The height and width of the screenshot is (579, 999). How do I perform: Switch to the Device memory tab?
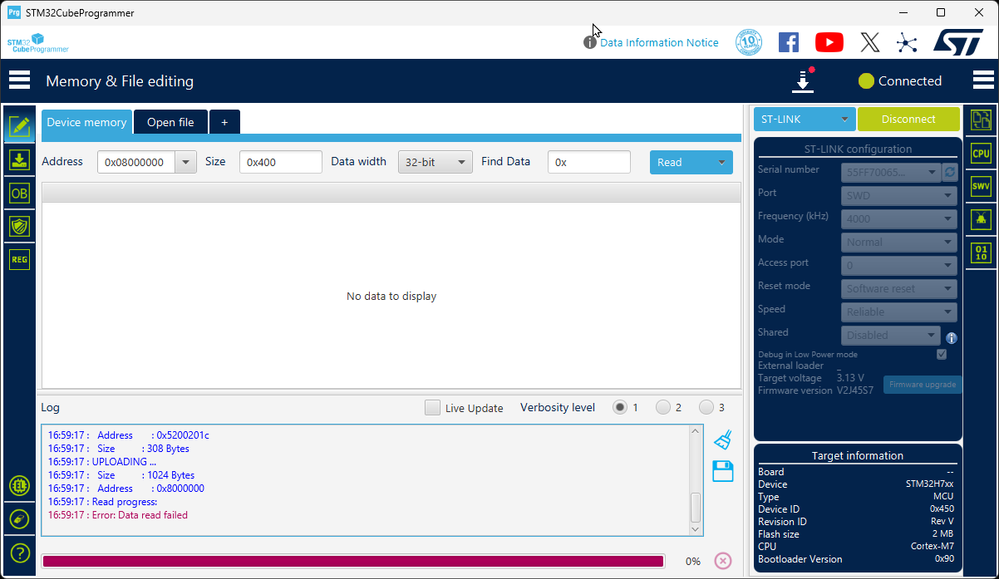pyautogui.click(x=87, y=122)
